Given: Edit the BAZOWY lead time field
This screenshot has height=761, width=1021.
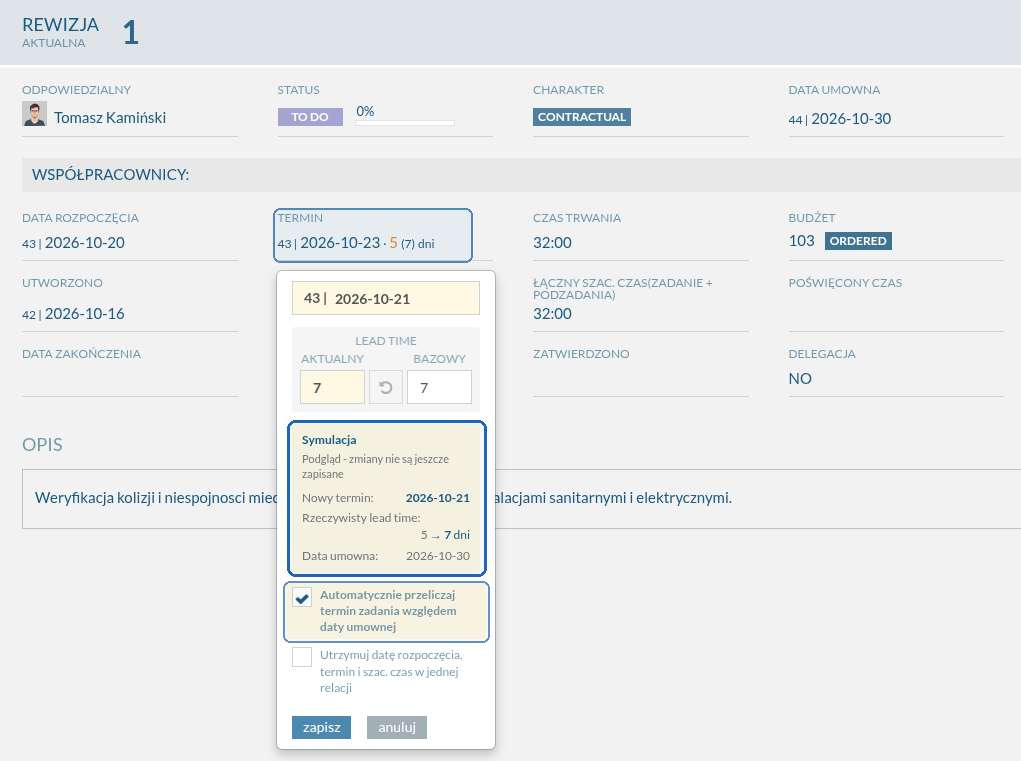Looking at the screenshot, I should (440, 387).
